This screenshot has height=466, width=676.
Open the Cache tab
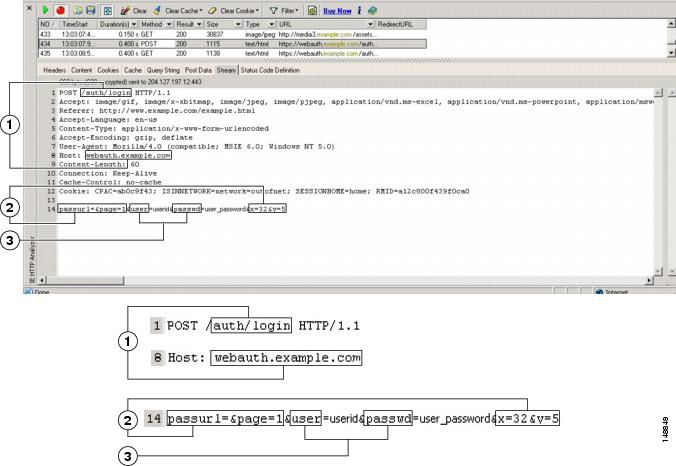pos(133,70)
